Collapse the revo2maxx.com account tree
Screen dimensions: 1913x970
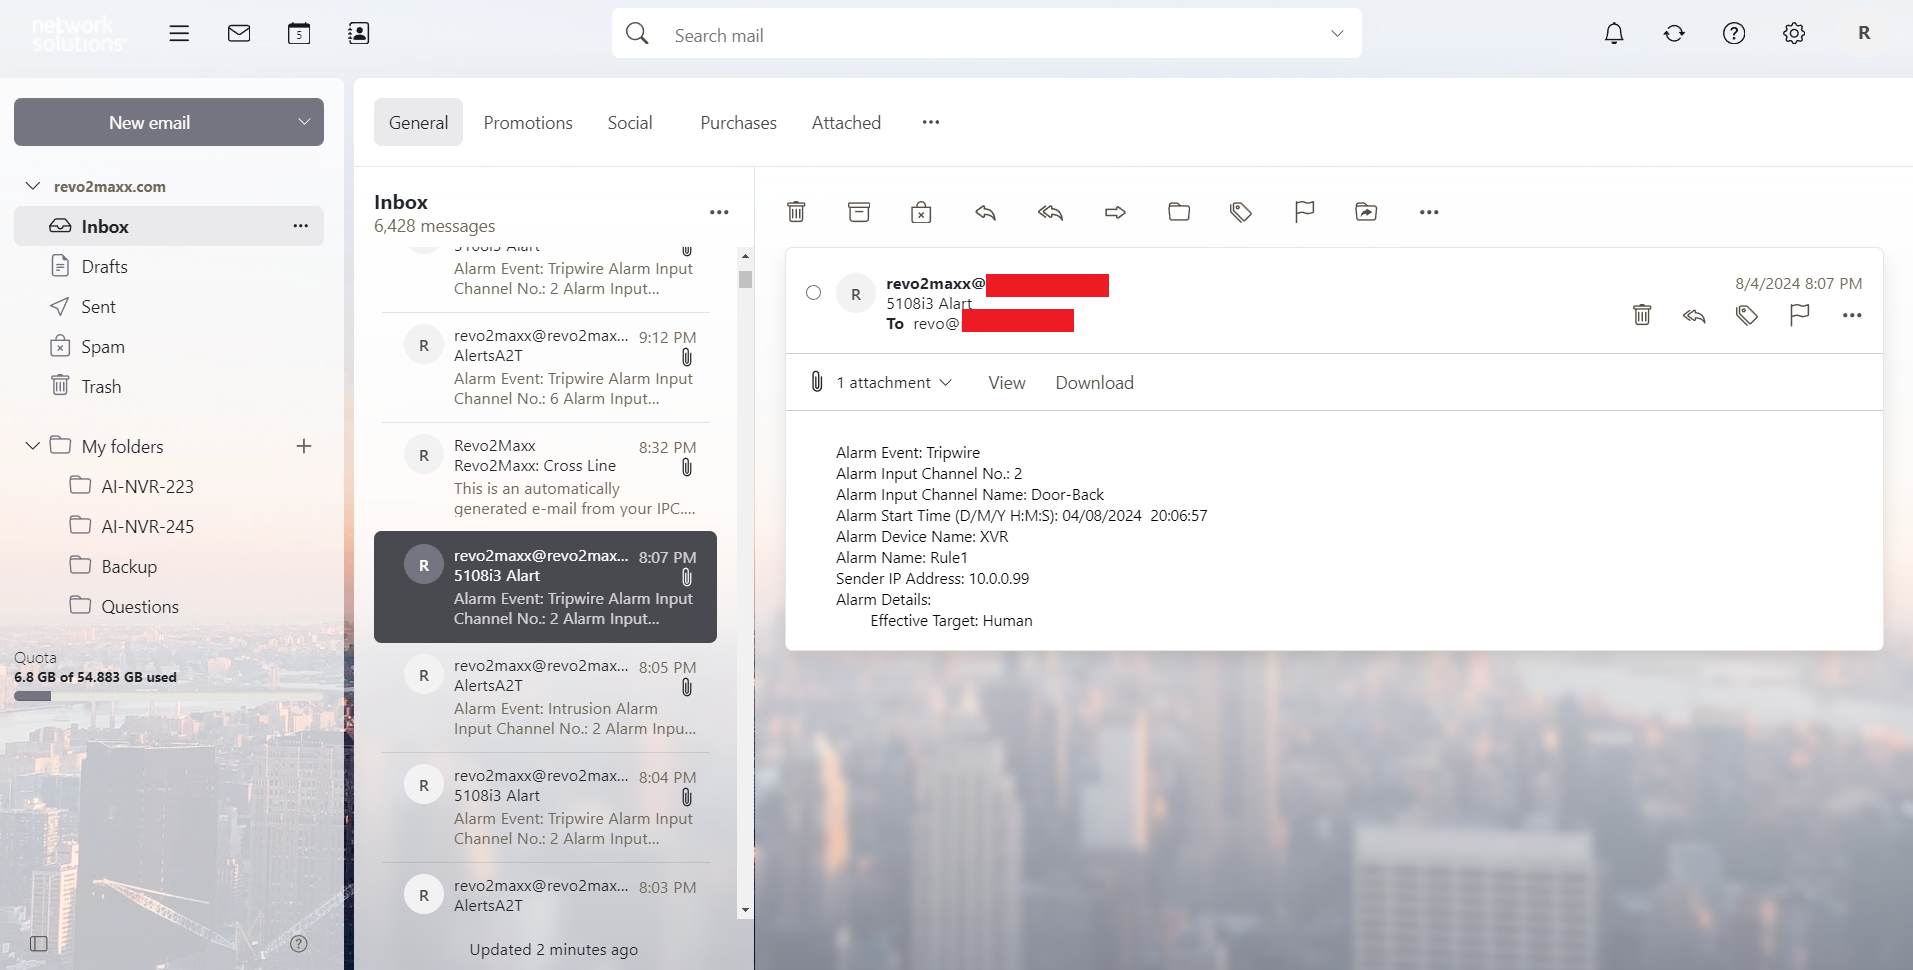[x=33, y=186]
